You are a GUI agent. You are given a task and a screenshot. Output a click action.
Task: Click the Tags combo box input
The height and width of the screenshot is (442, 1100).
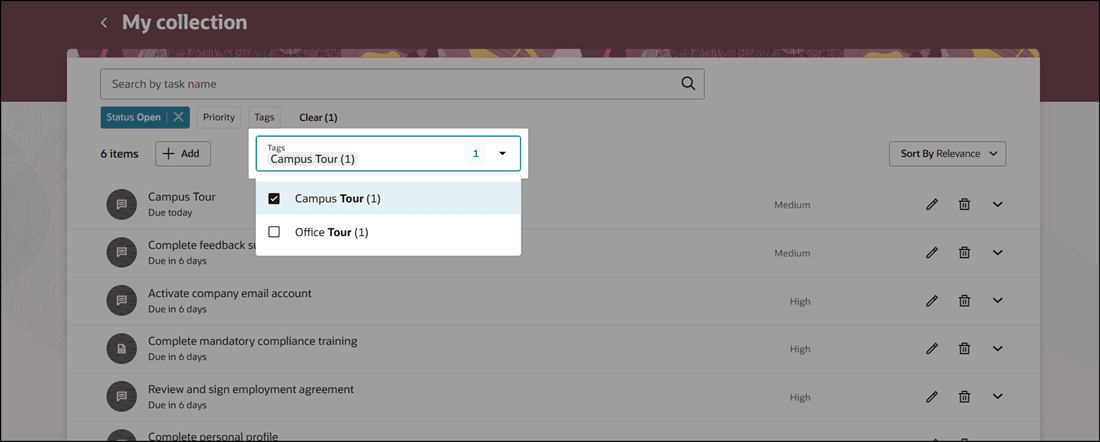click(388, 154)
